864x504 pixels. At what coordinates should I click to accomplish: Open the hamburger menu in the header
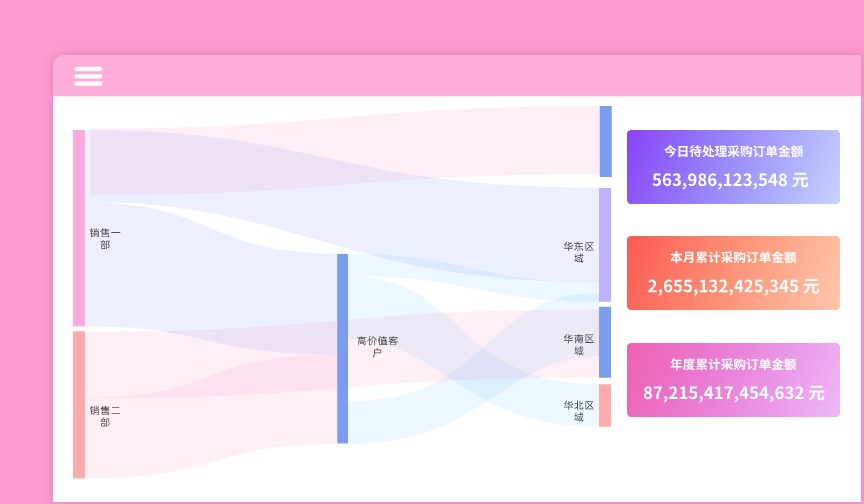[x=88, y=76]
